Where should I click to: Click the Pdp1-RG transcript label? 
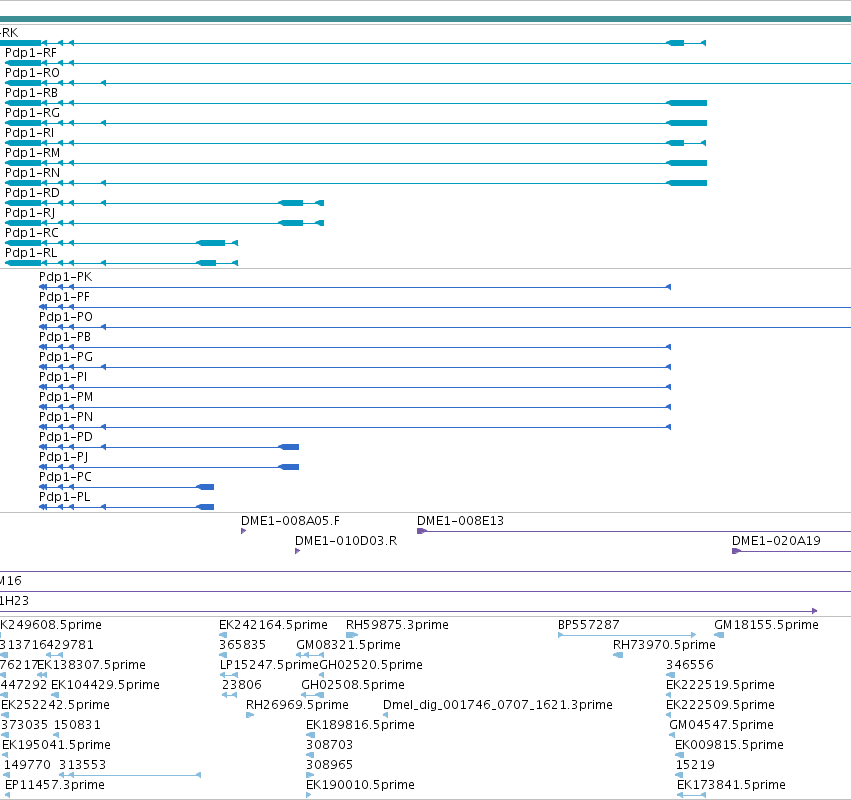point(32,113)
